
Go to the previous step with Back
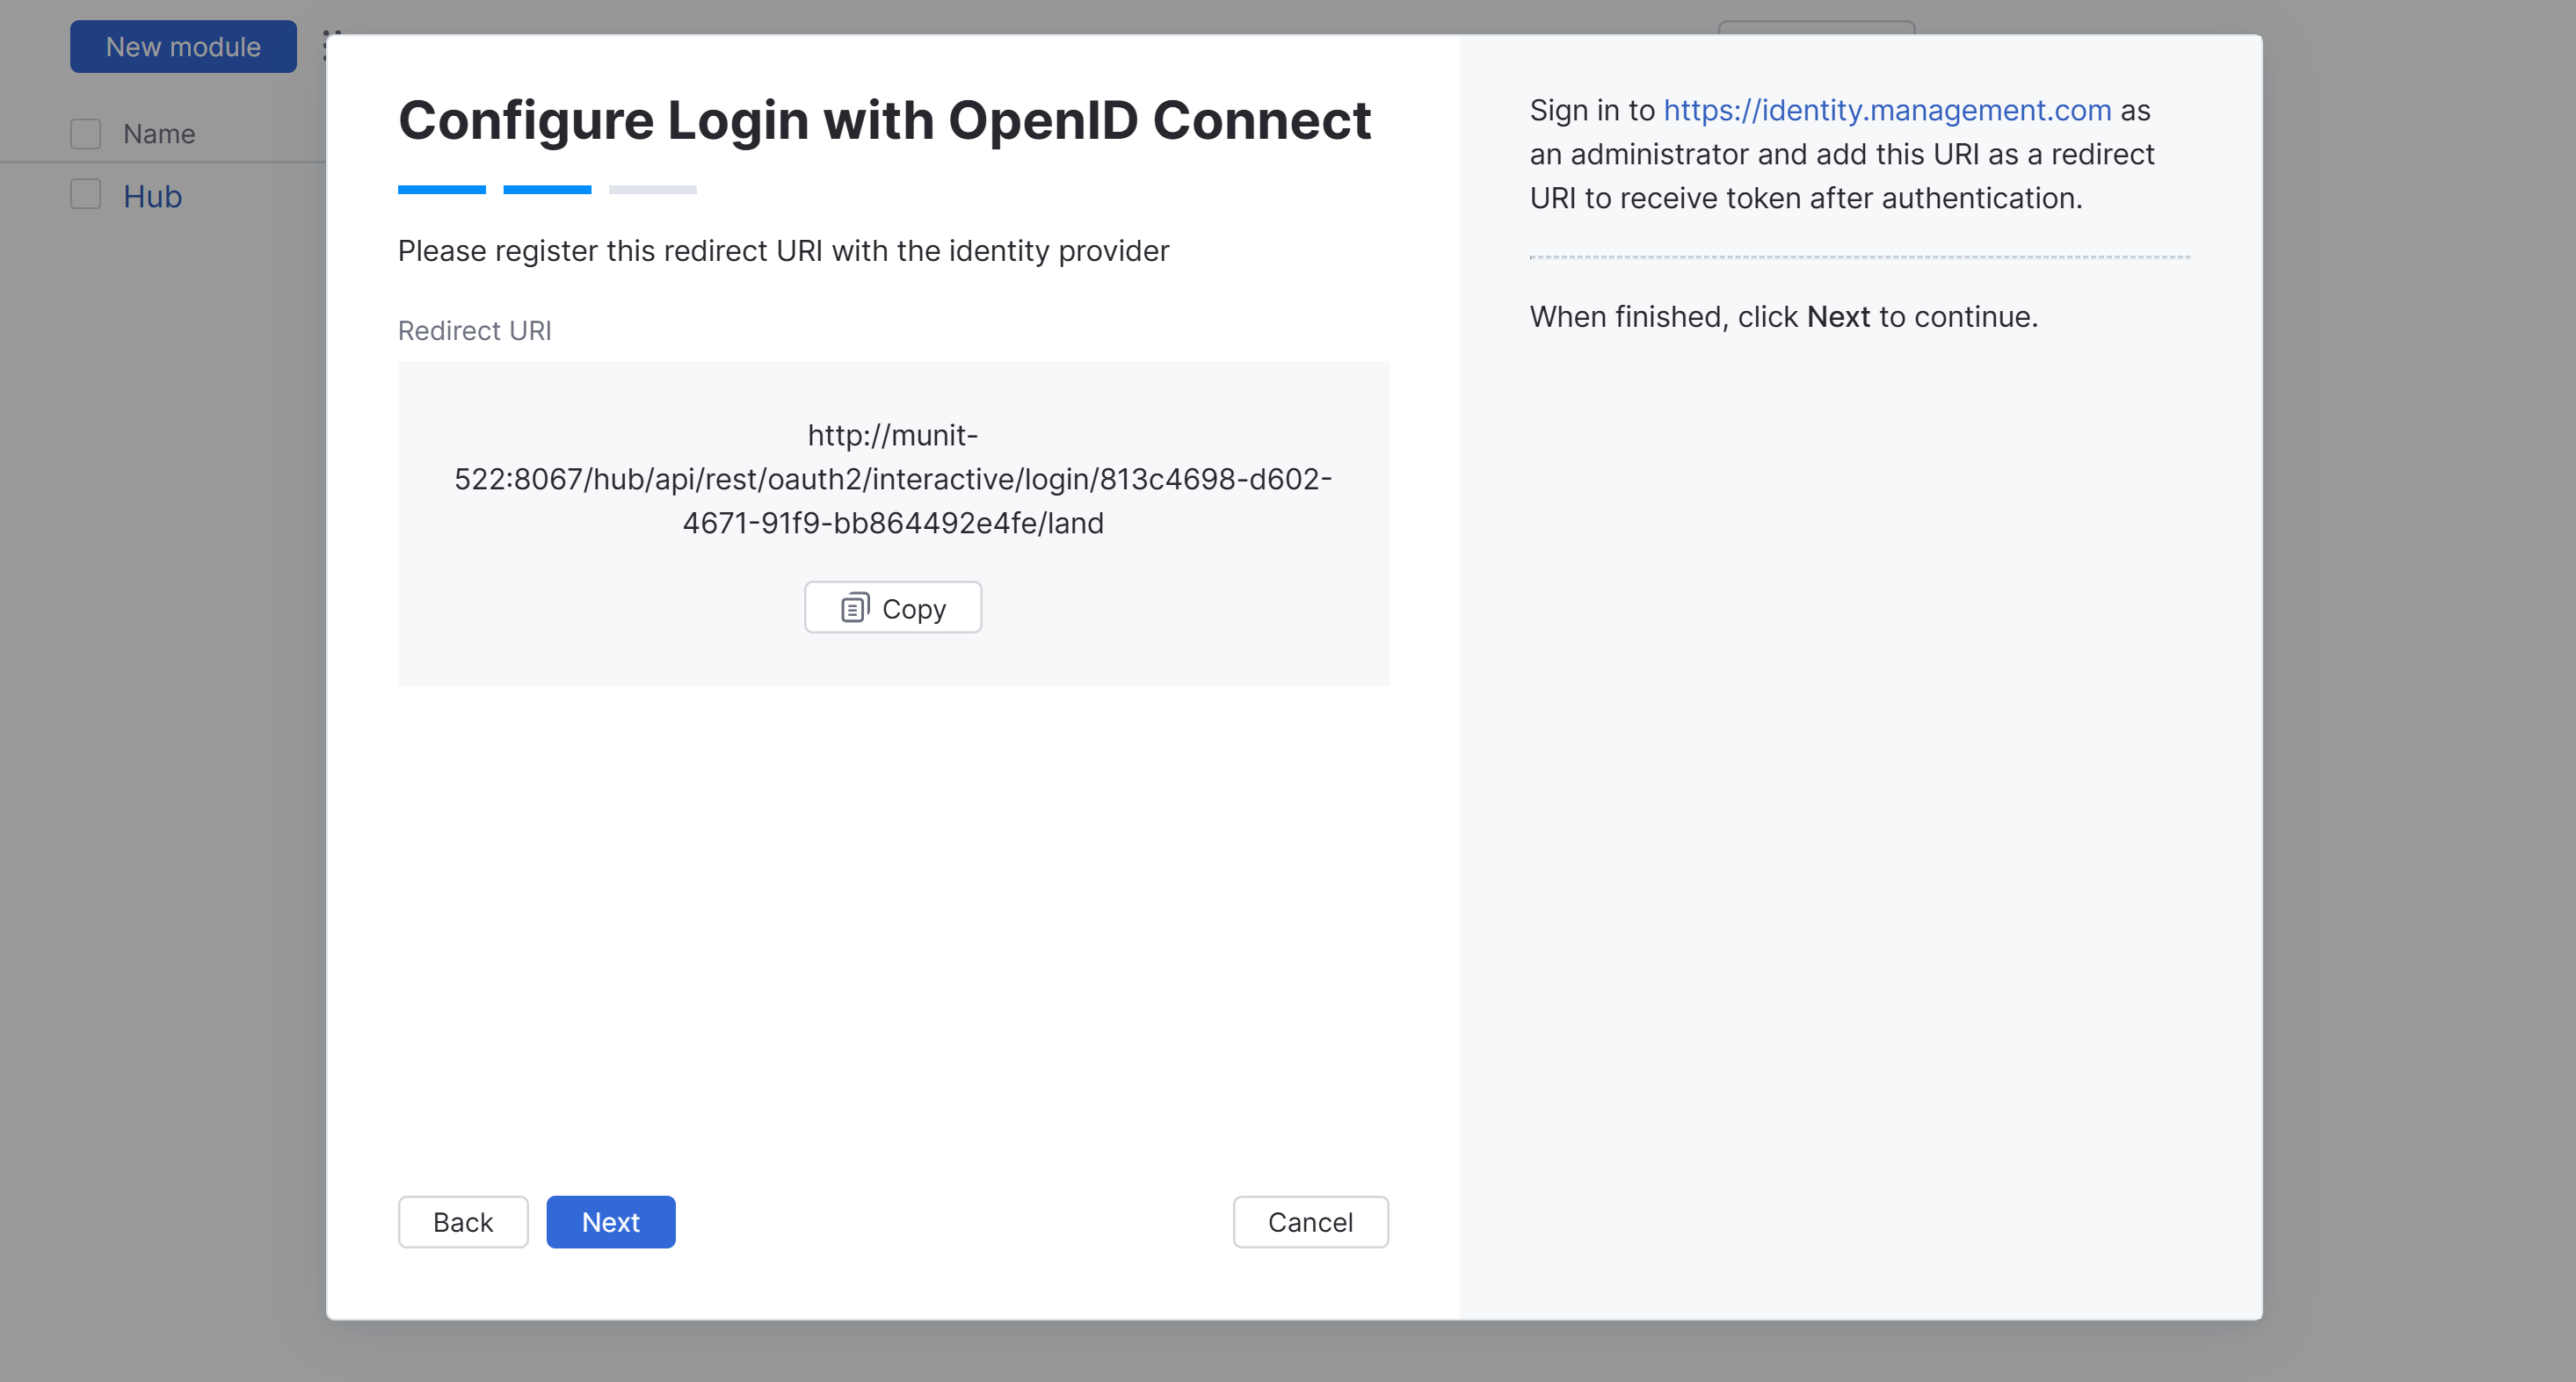point(462,1222)
